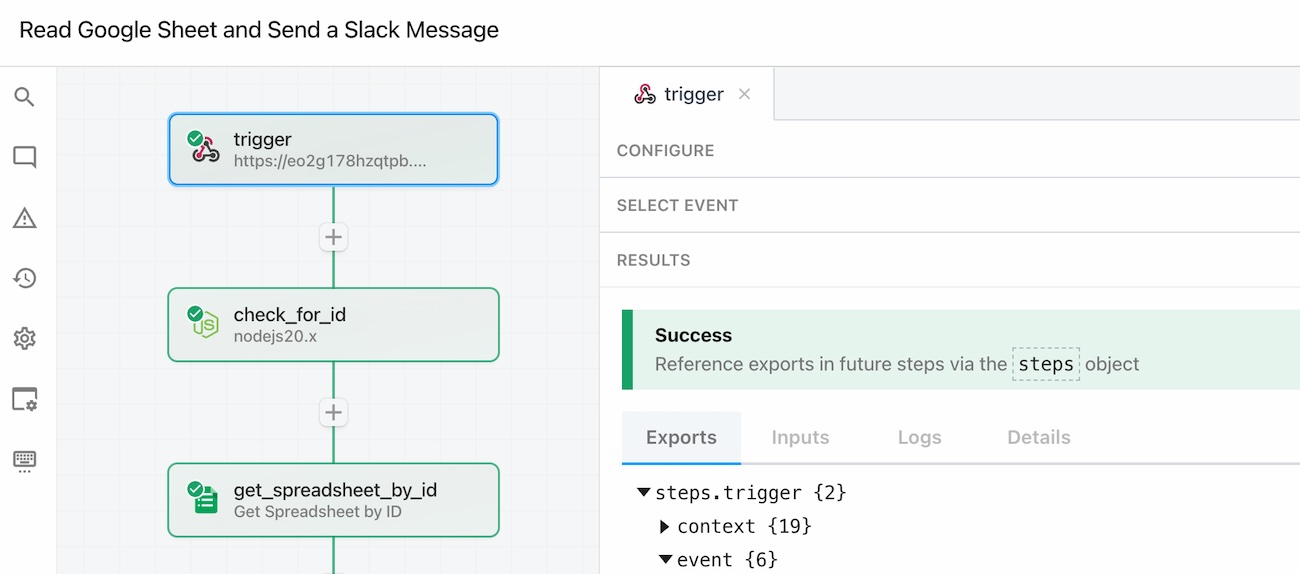Image resolution: width=1300 pixels, height=574 pixels.
Task: Close the trigger panel tab
Action: 744,94
